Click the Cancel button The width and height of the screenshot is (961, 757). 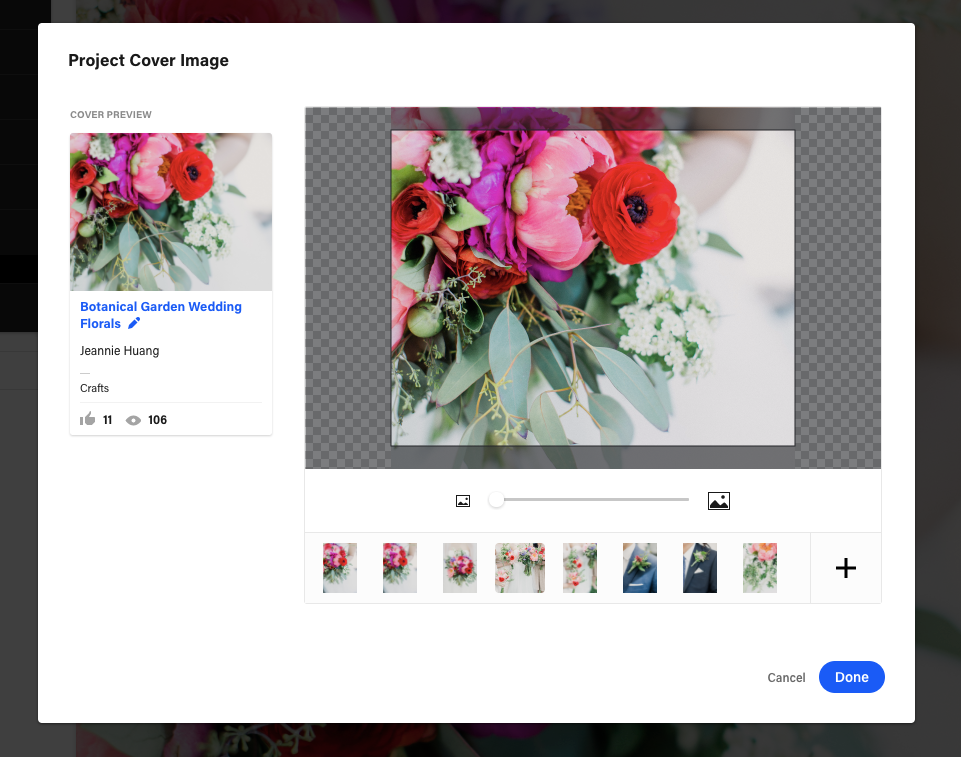pyautogui.click(x=786, y=677)
